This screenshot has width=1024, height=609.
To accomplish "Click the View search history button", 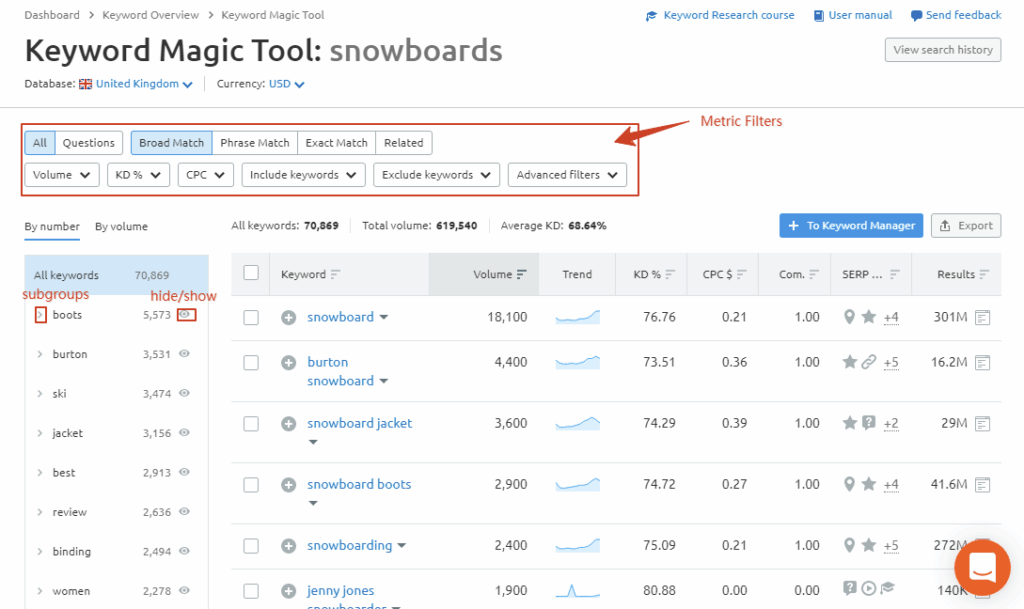I will point(942,50).
